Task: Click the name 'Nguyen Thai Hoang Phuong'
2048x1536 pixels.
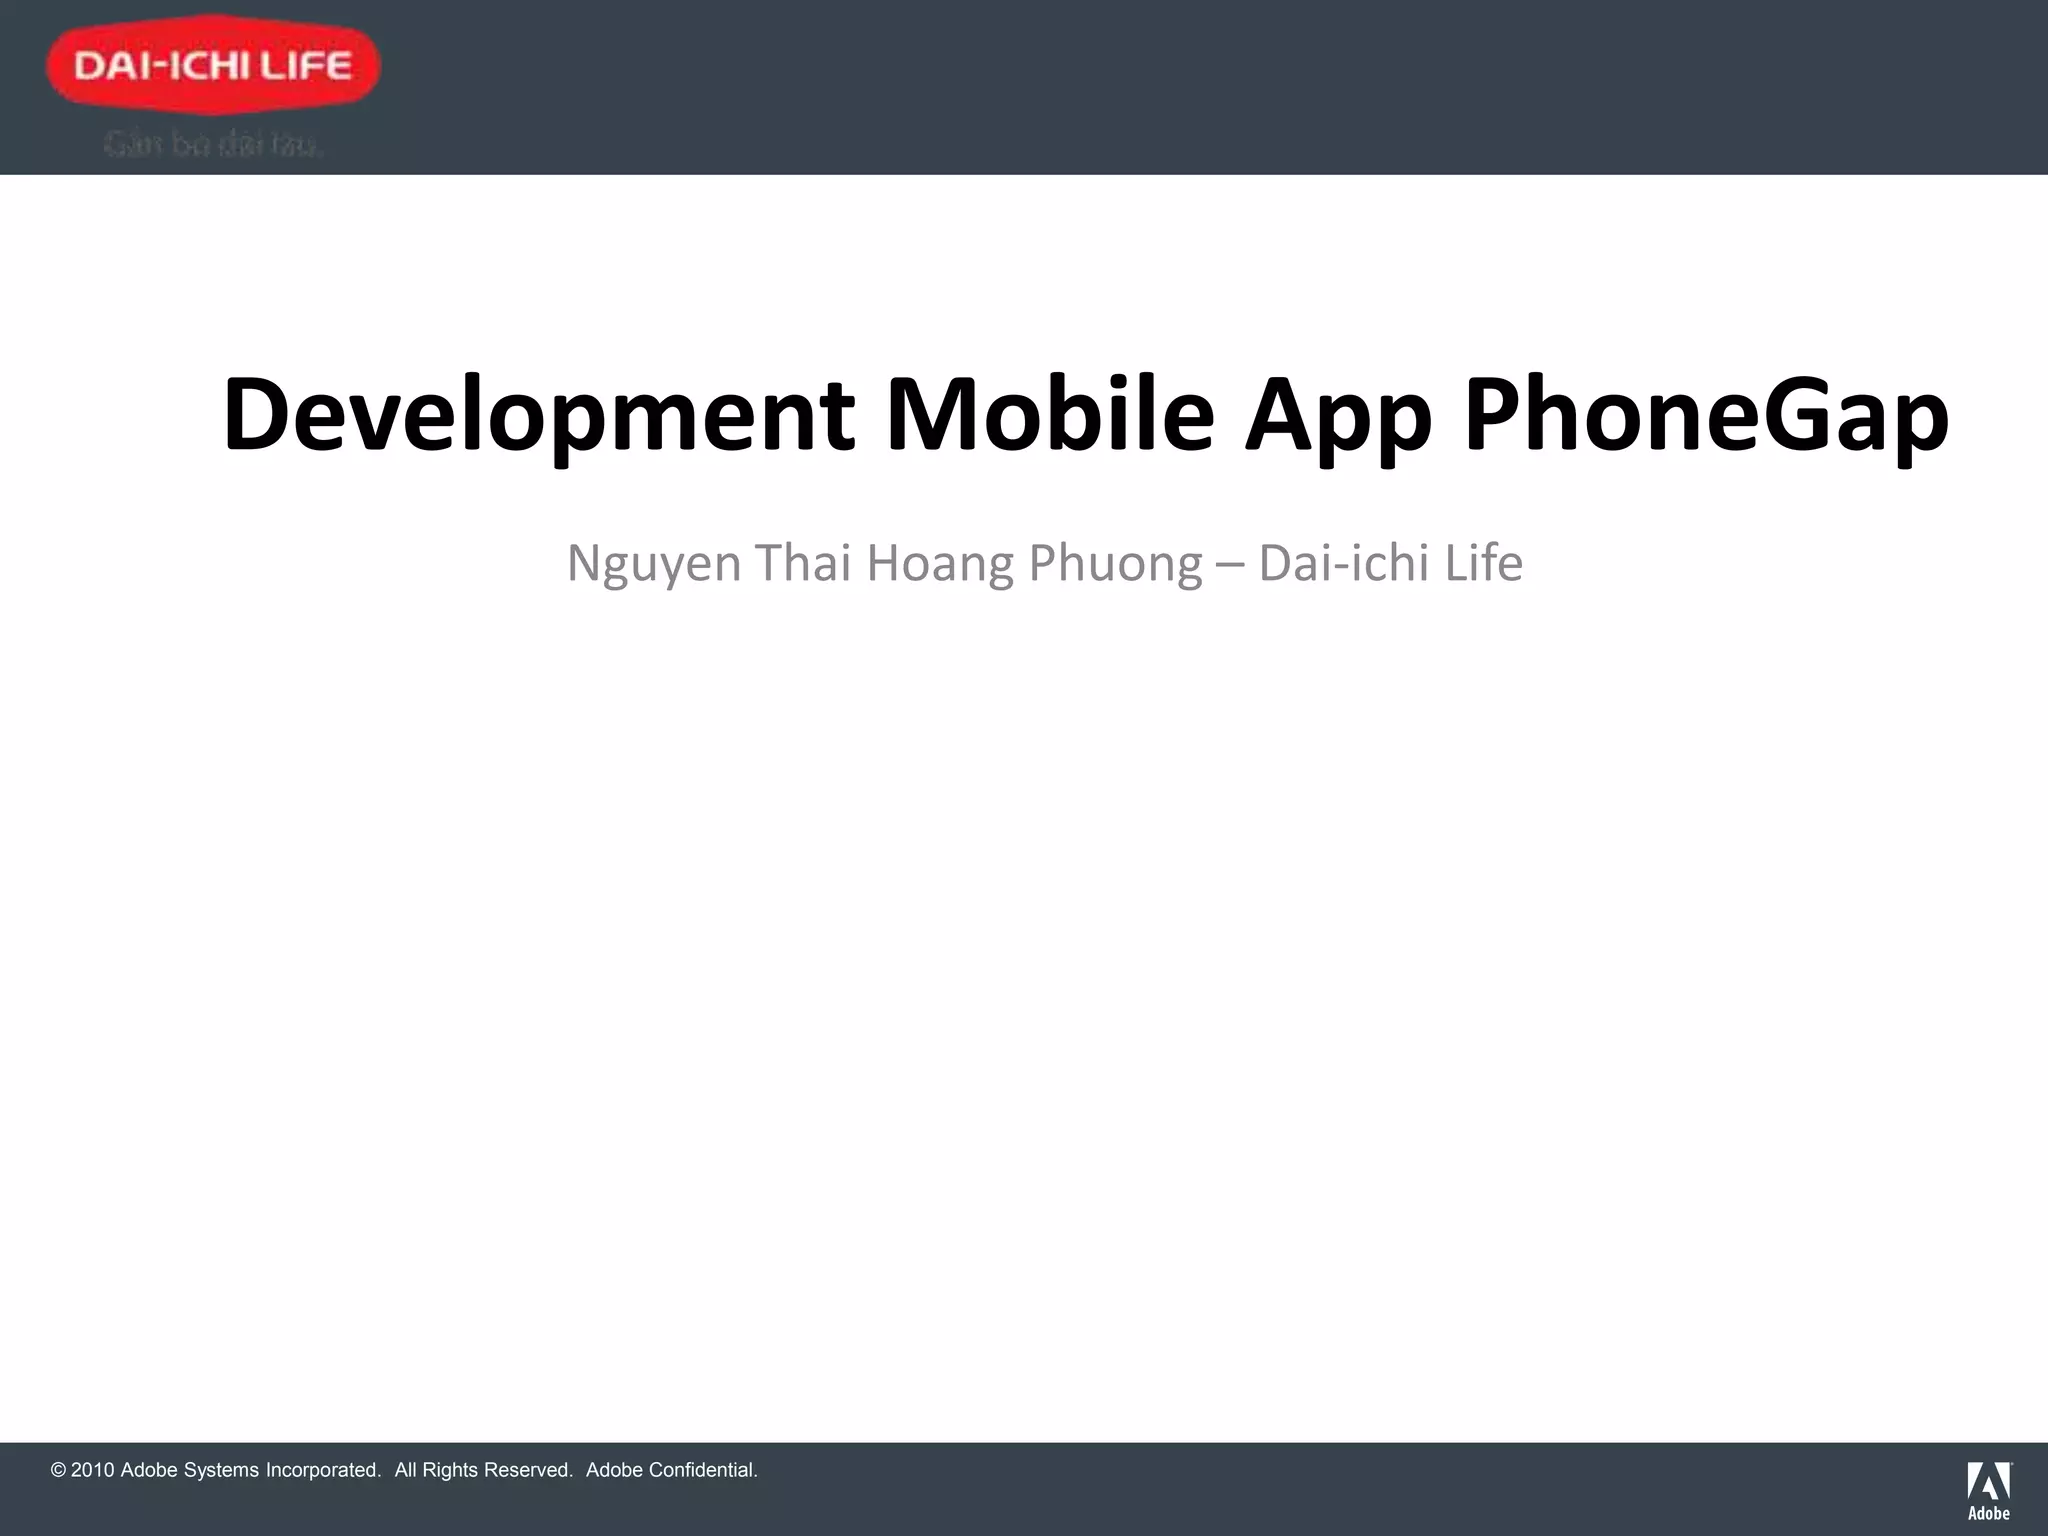Action: [x=884, y=563]
